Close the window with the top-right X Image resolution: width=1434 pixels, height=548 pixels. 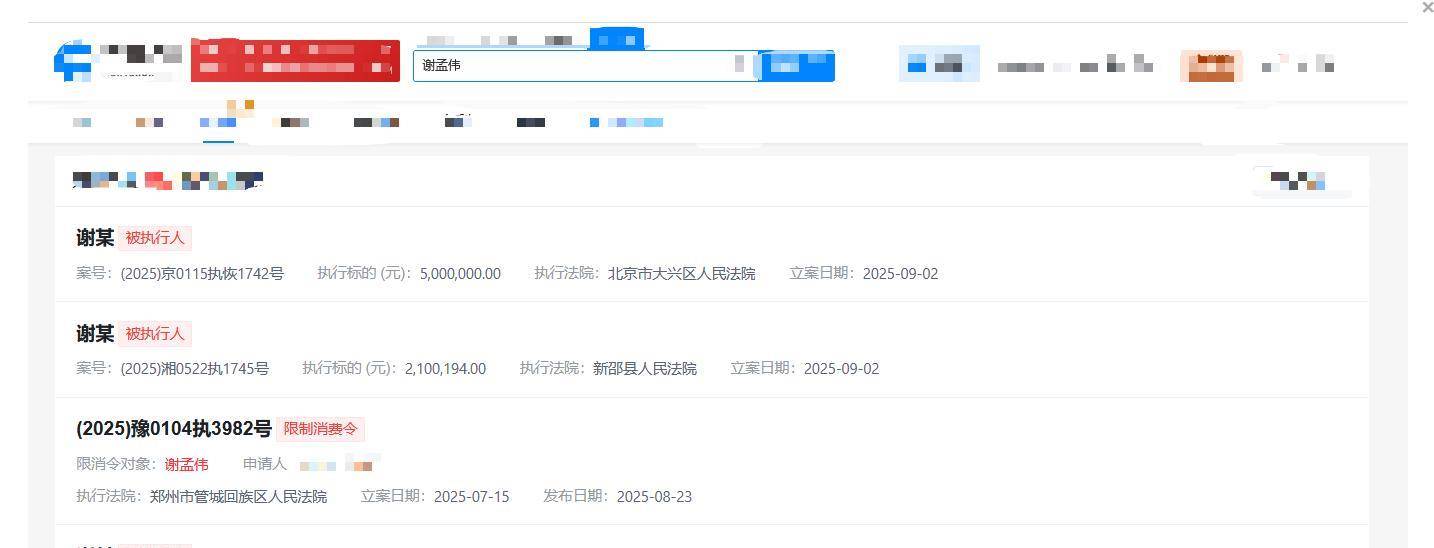(1427, 8)
